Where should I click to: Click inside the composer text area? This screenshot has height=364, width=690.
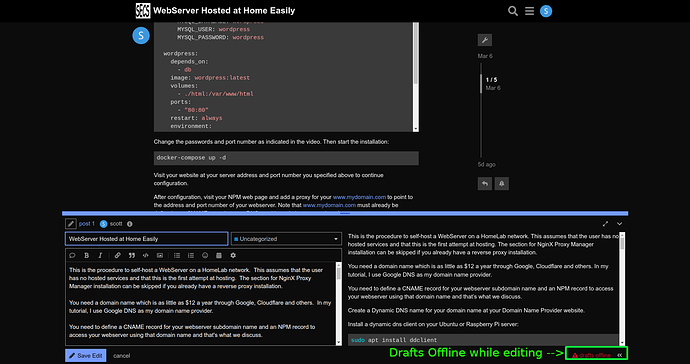pos(200,304)
